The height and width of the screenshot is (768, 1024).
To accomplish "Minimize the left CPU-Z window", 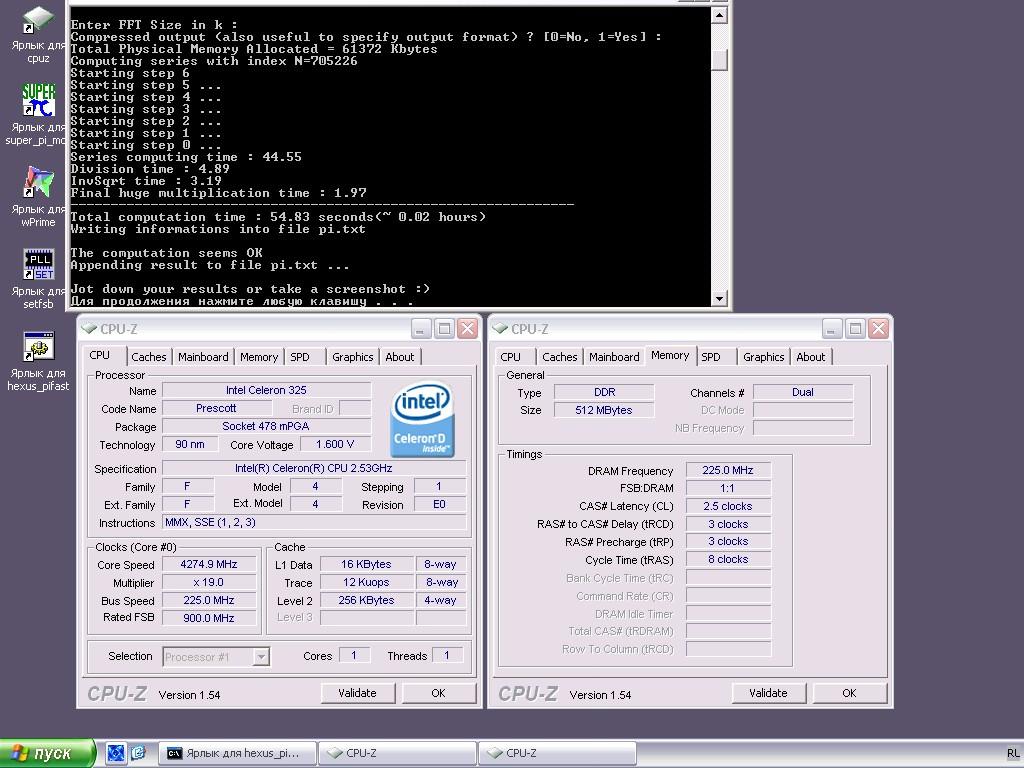I will point(421,328).
